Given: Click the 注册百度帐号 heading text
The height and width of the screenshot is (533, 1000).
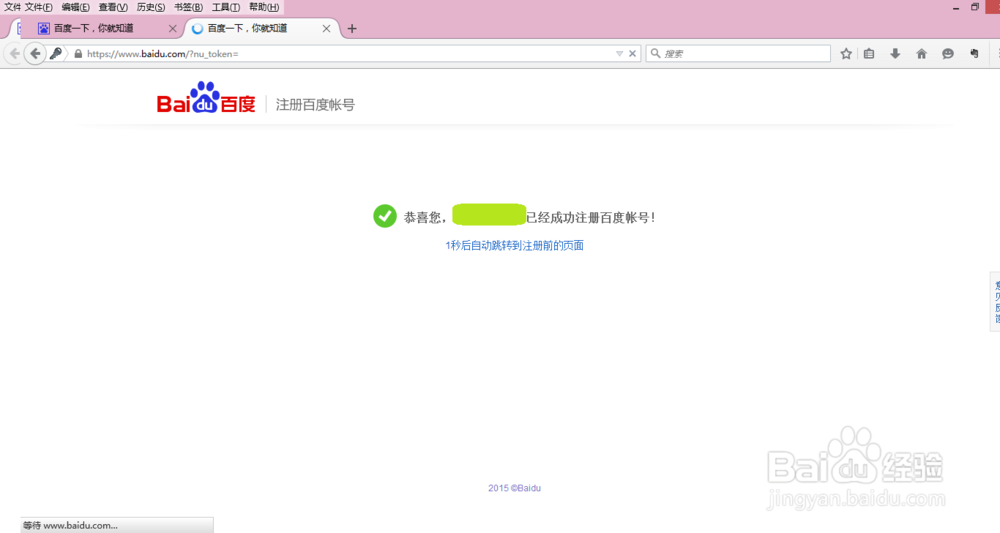Looking at the screenshot, I should [x=315, y=105].
